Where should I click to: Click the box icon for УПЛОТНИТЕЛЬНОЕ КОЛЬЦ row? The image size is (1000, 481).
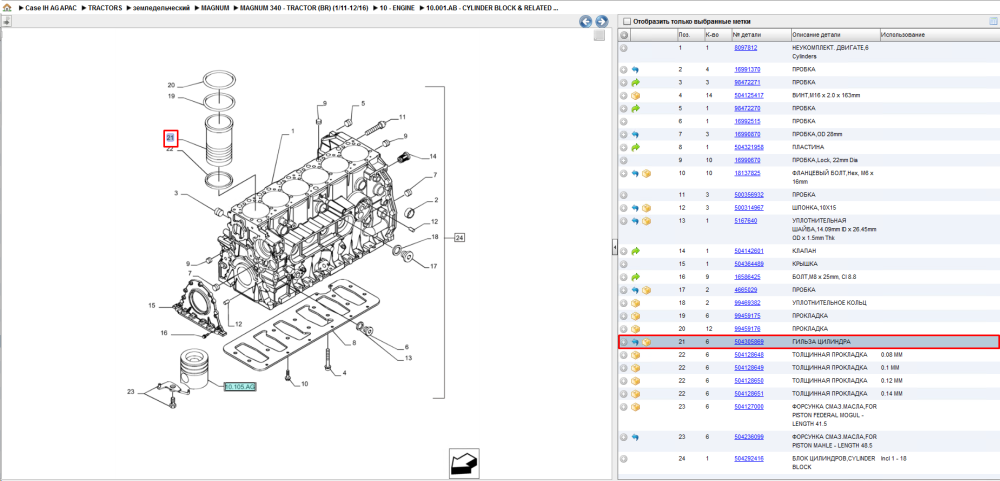pos(635,303)
